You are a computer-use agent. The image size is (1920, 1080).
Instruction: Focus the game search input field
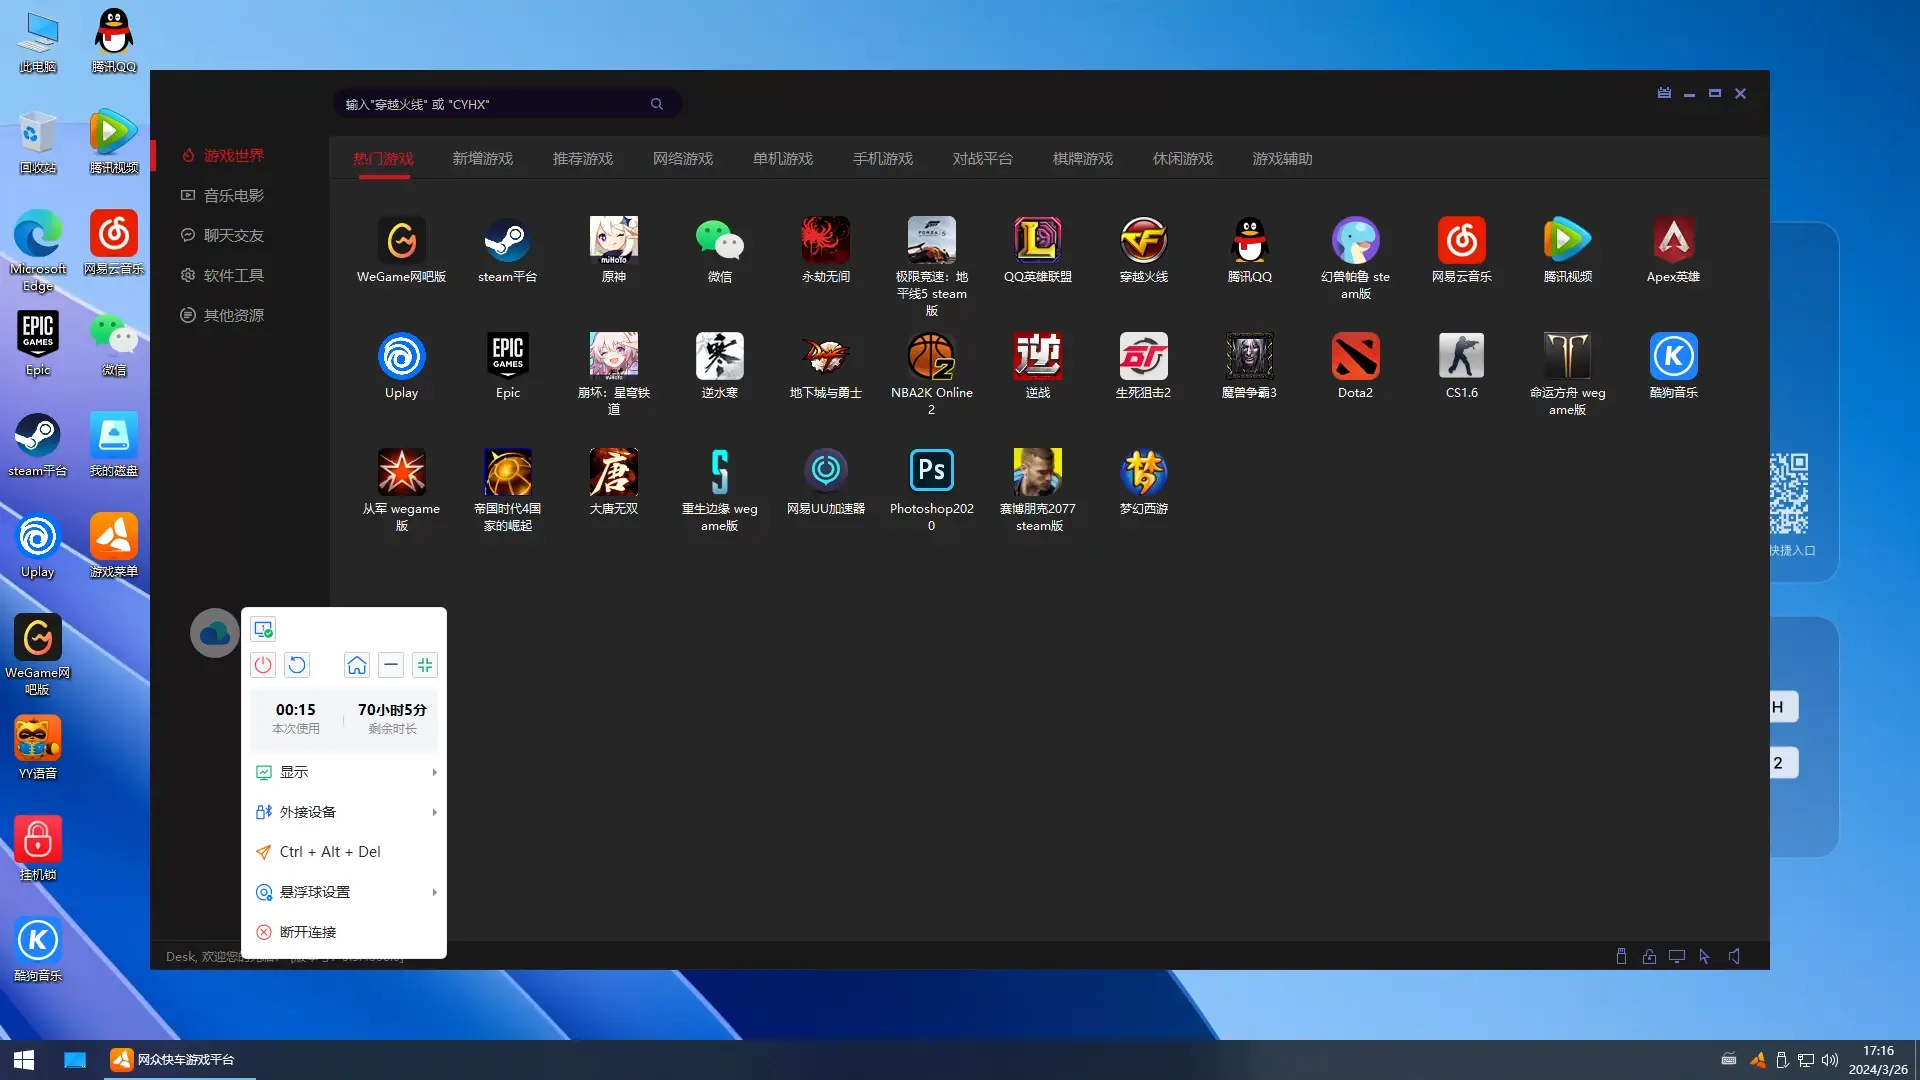(507, 104)
